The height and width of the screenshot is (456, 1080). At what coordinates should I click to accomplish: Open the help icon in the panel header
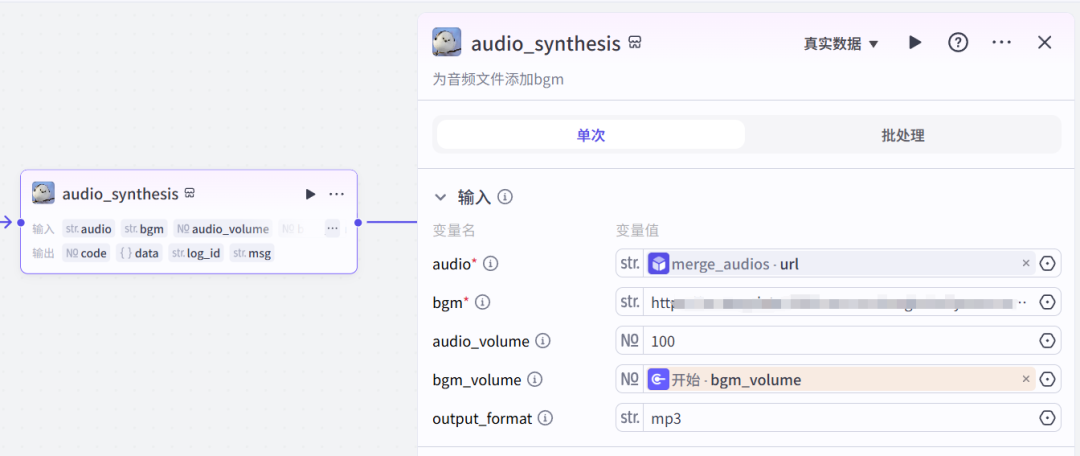point(958,43)
